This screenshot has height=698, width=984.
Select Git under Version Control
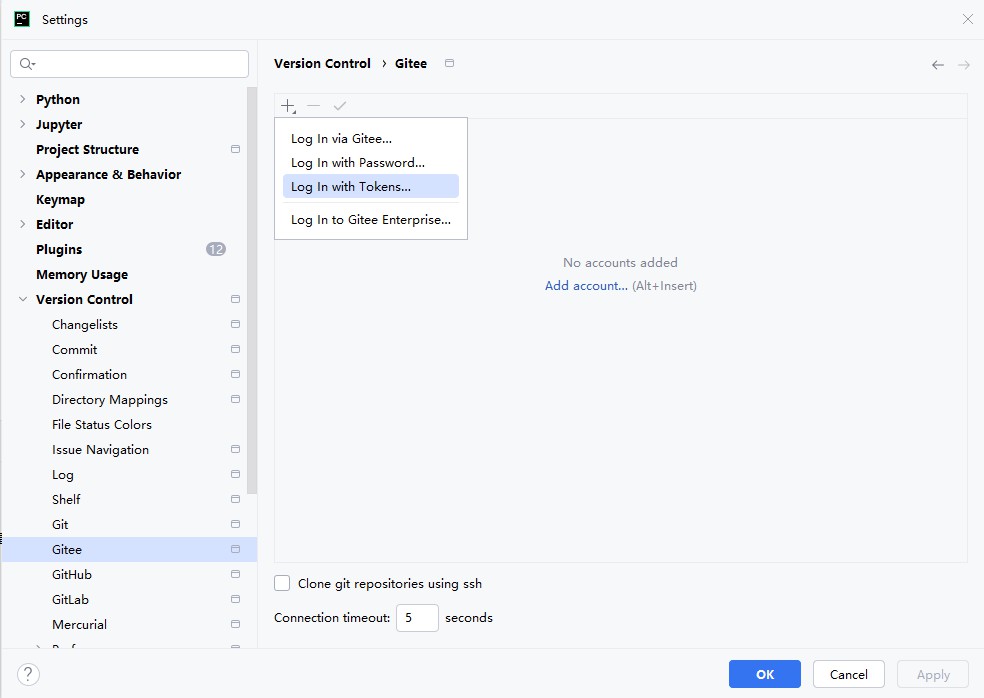pyautogui.click(x=60, y=524)
